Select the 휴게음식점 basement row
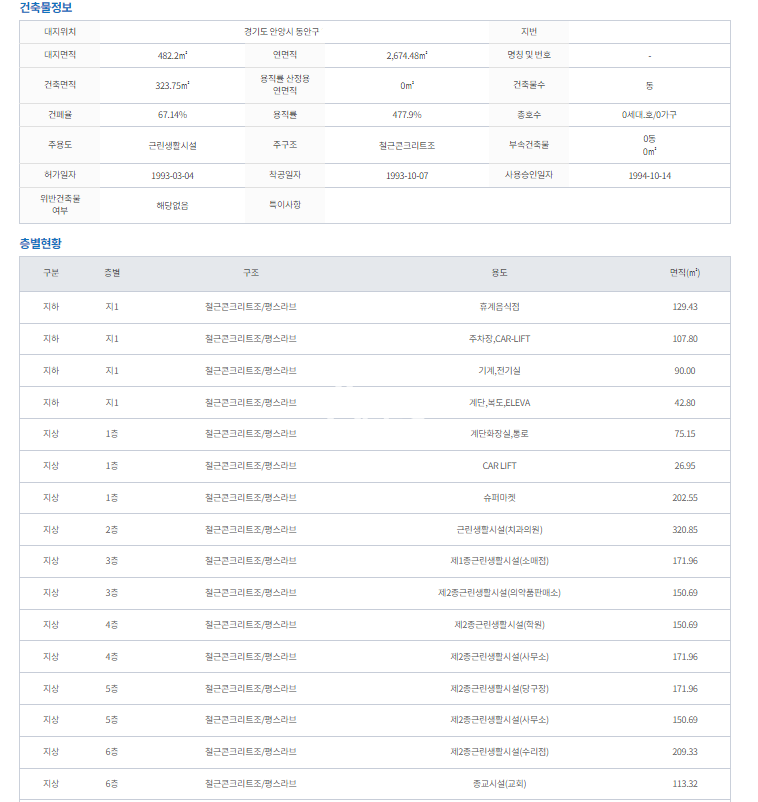The image size is (758, 802). tap(499, 307)
